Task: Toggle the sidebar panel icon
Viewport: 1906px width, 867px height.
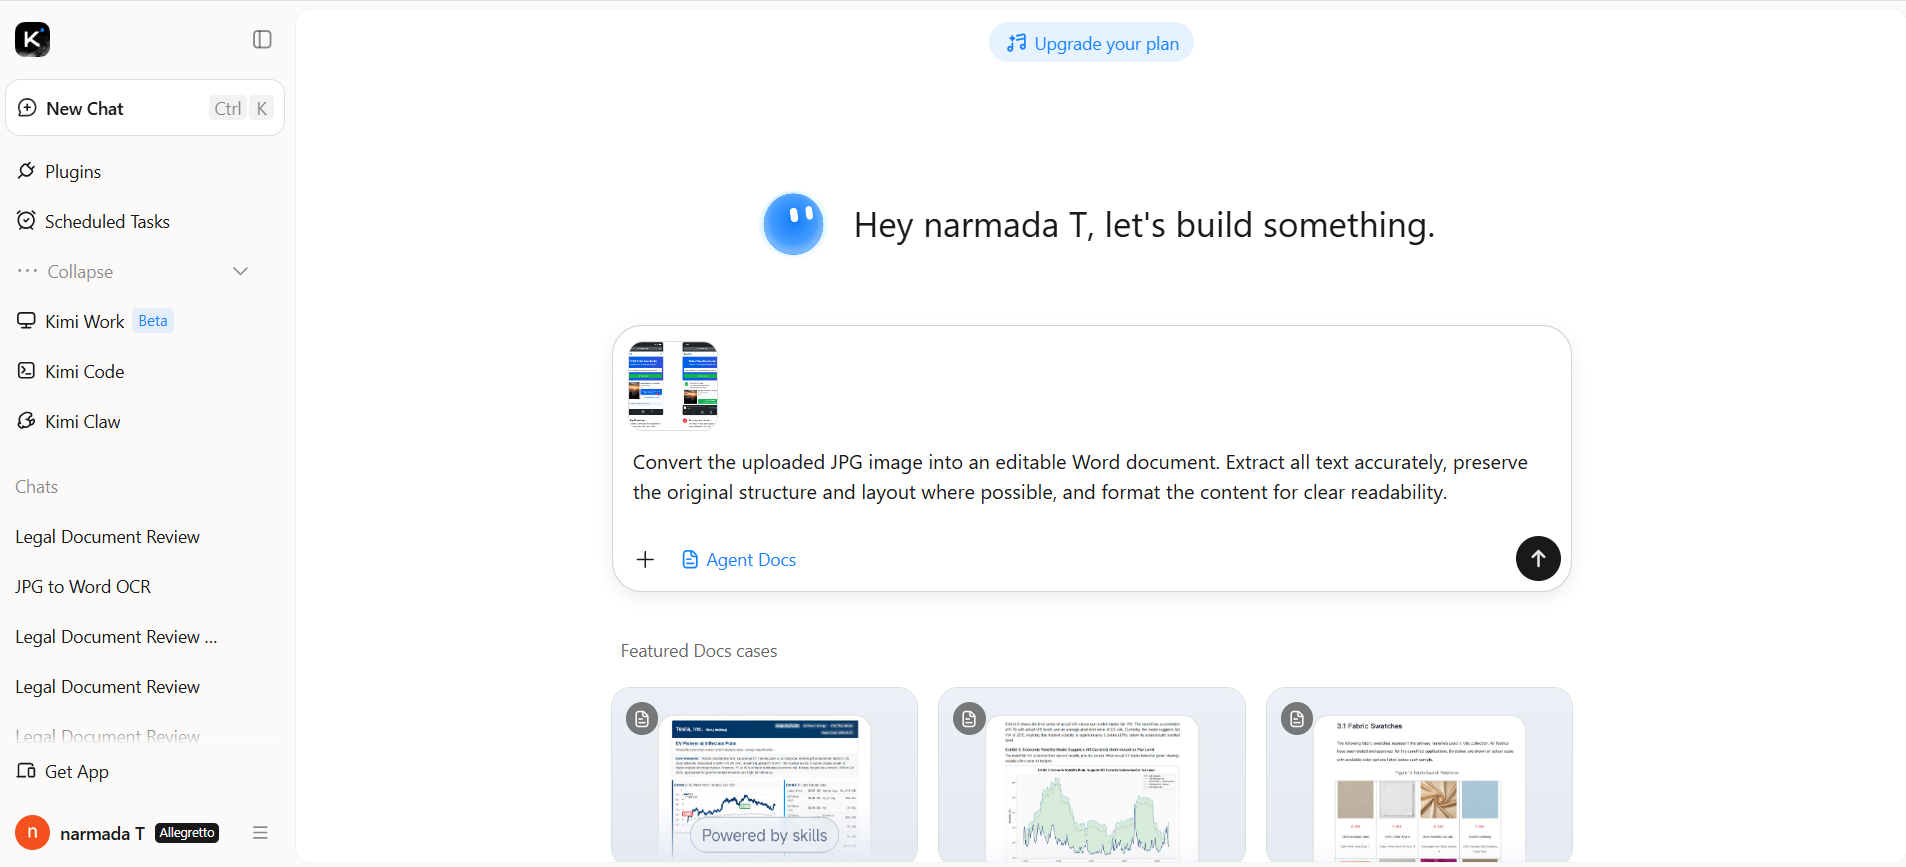Action: [262, 39]
